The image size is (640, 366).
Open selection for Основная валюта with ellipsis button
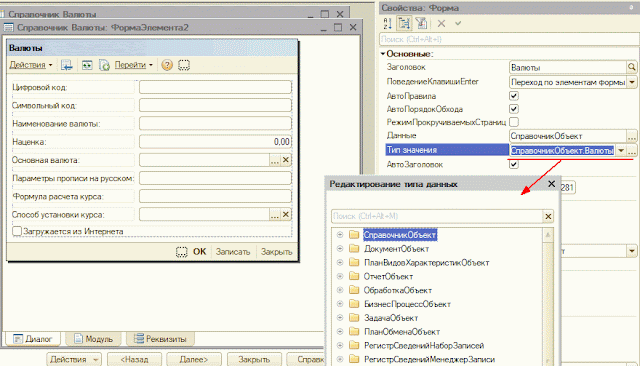pyautogui.click(x=275, y=160)
